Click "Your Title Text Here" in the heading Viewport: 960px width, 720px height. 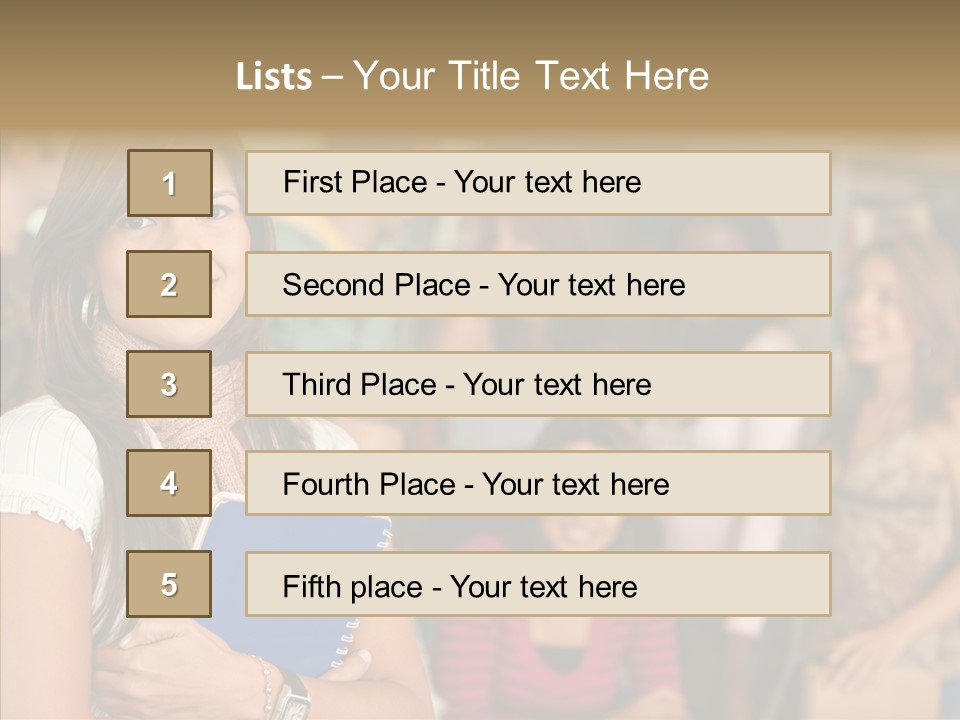coord(531,76)
